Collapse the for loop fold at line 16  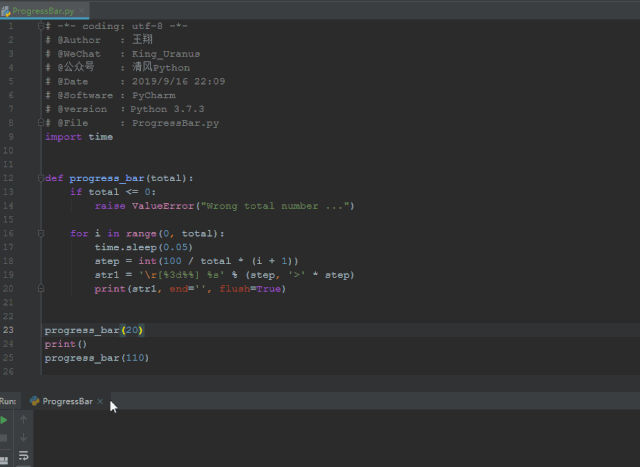(40, 233)
